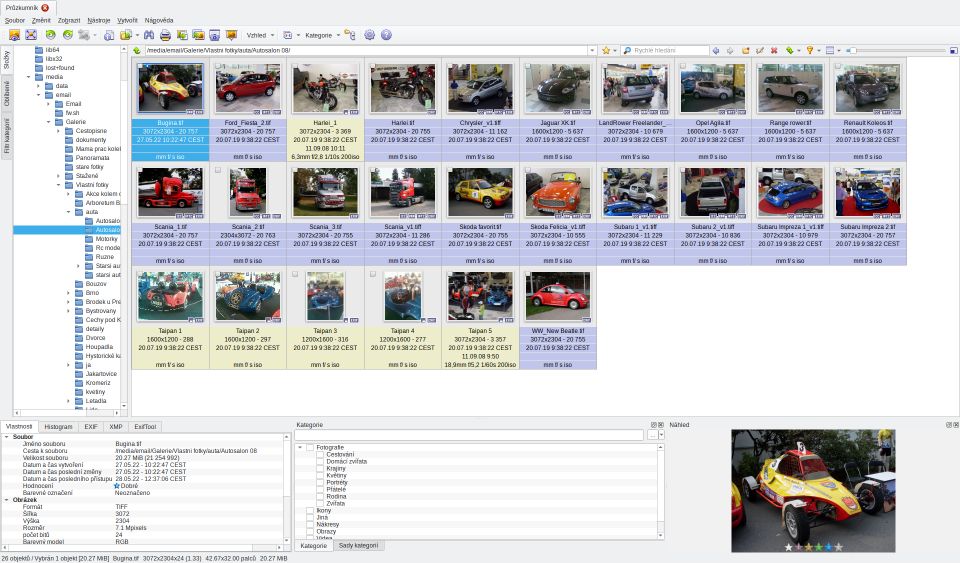This screenshot has width=960, height=563.
Task: Click the printer icon in the toolbar
Action: point(165,35)
